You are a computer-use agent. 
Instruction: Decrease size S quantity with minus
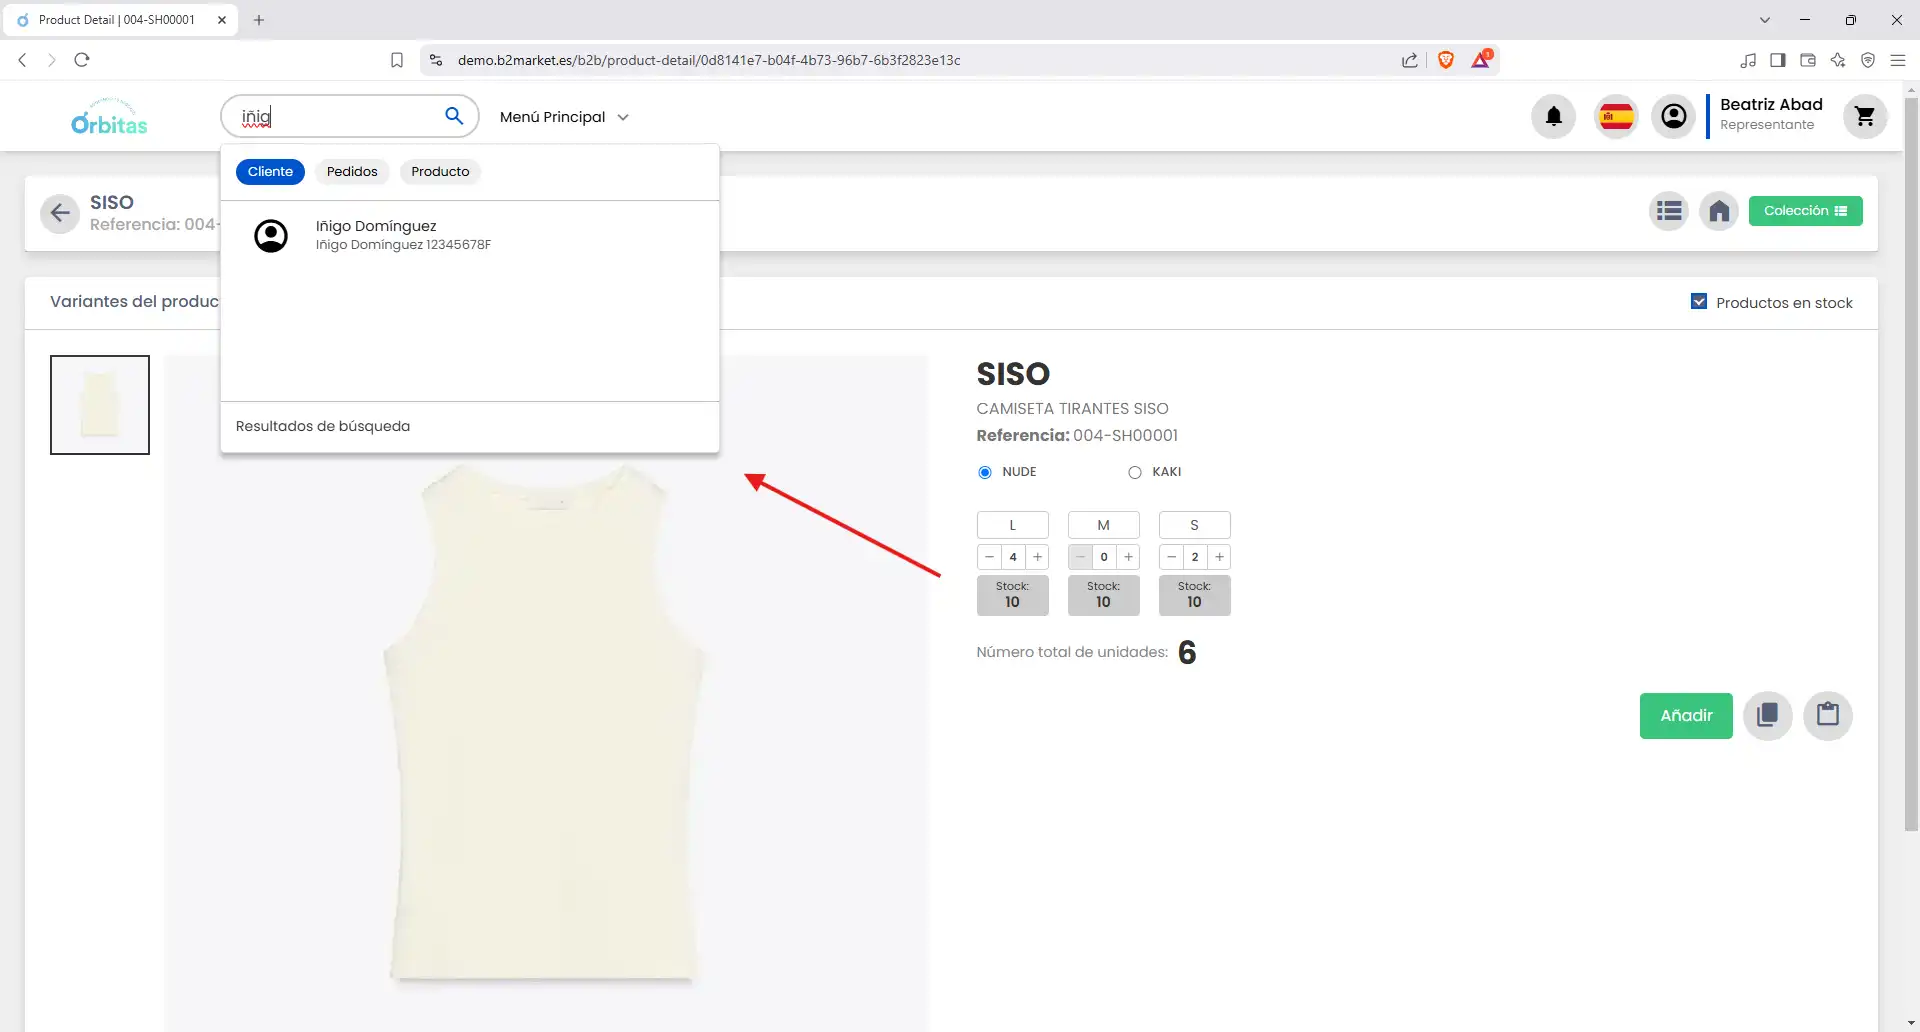(x=1171, y=557)
